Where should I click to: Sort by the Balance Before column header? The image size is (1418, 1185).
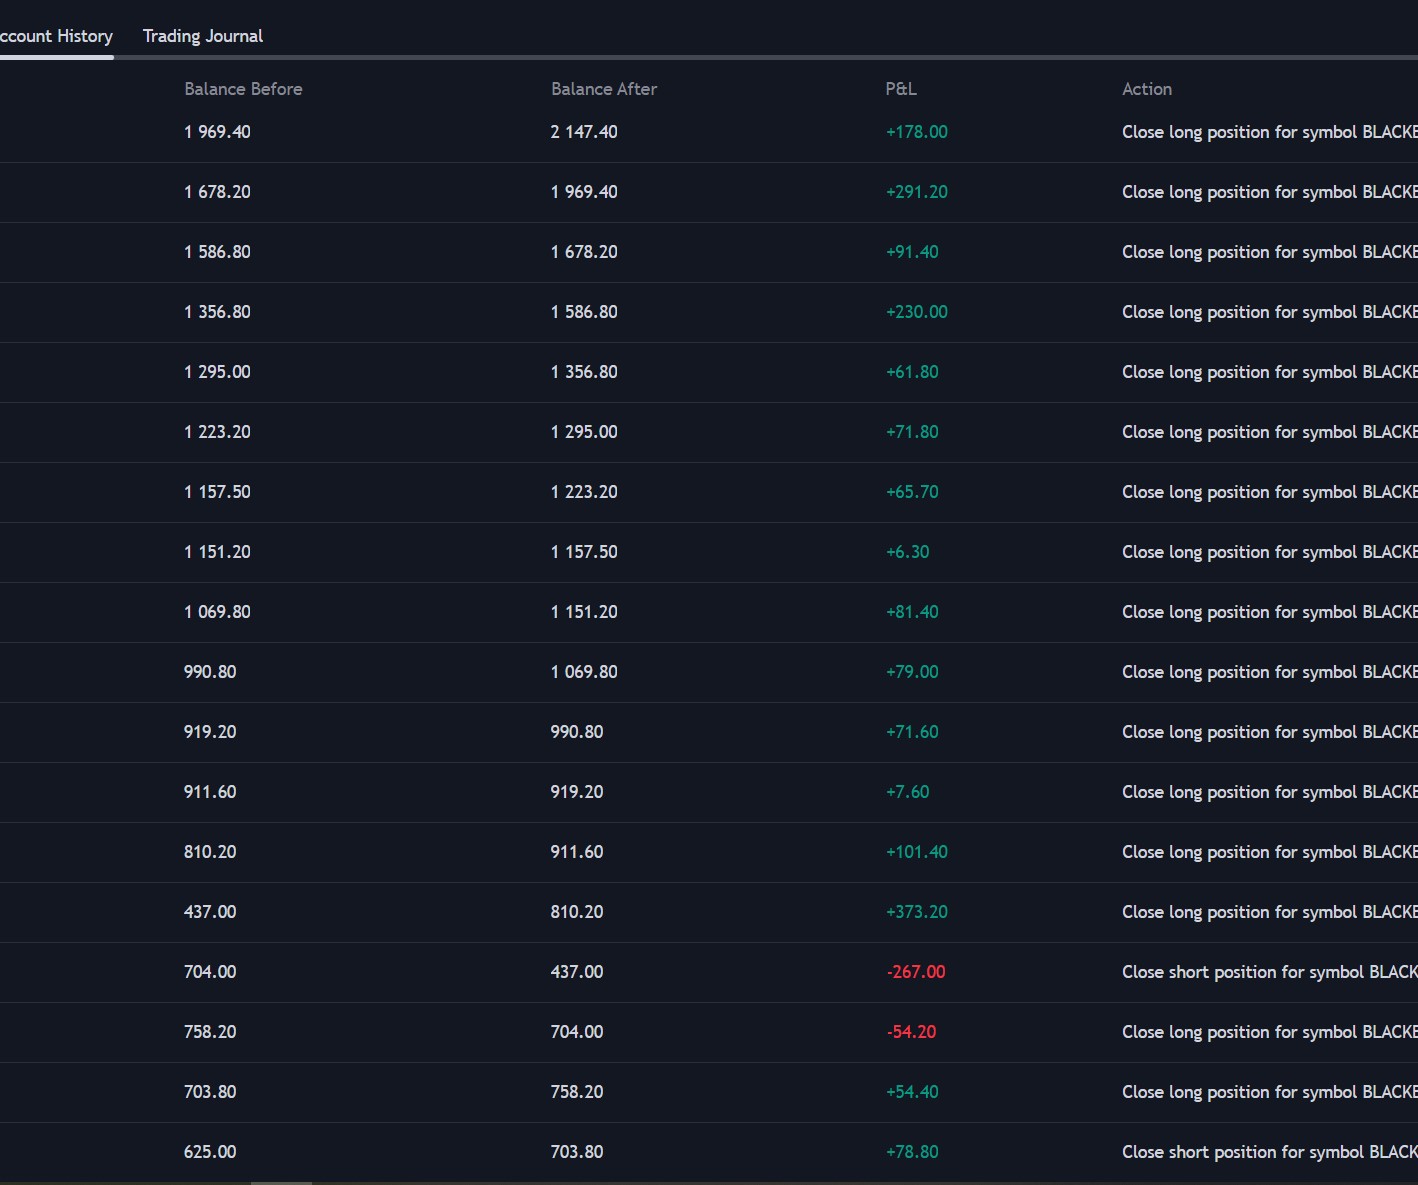(243, 89)
